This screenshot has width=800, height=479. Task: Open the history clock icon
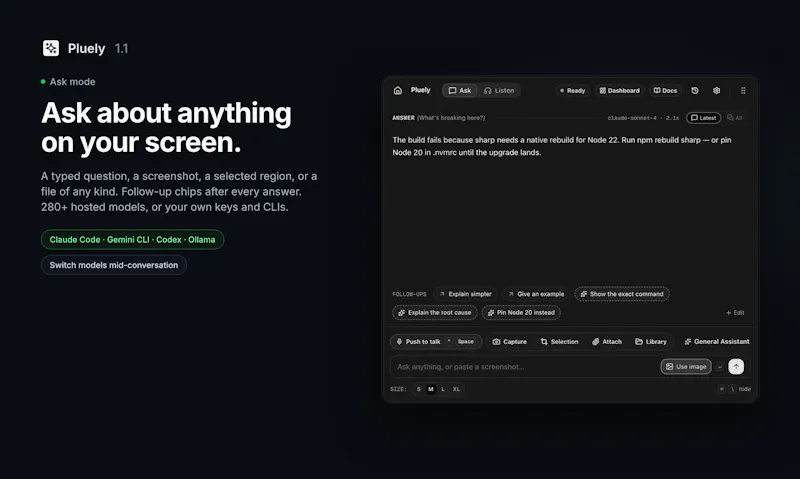695,90
